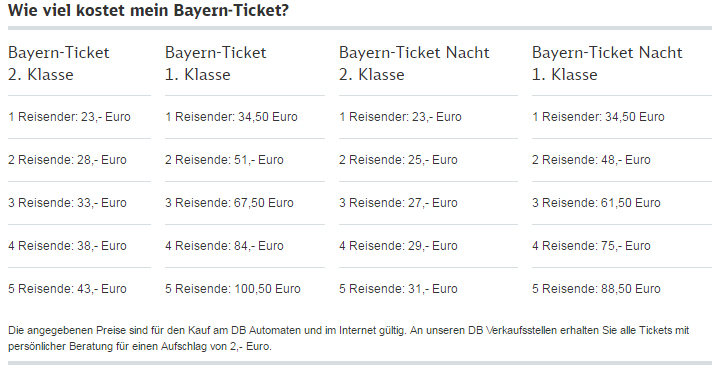Click the '5 Reisende: 31,- Euro' price row
714x365 pixels.
coord(398,289)
